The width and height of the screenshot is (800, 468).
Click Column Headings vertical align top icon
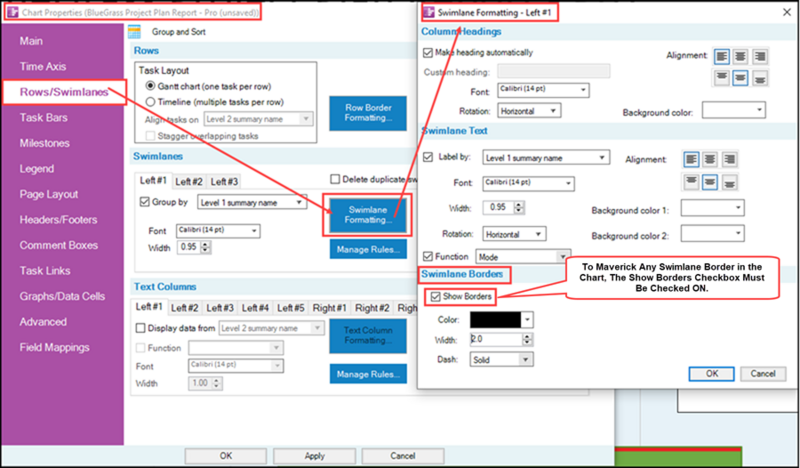721,78
